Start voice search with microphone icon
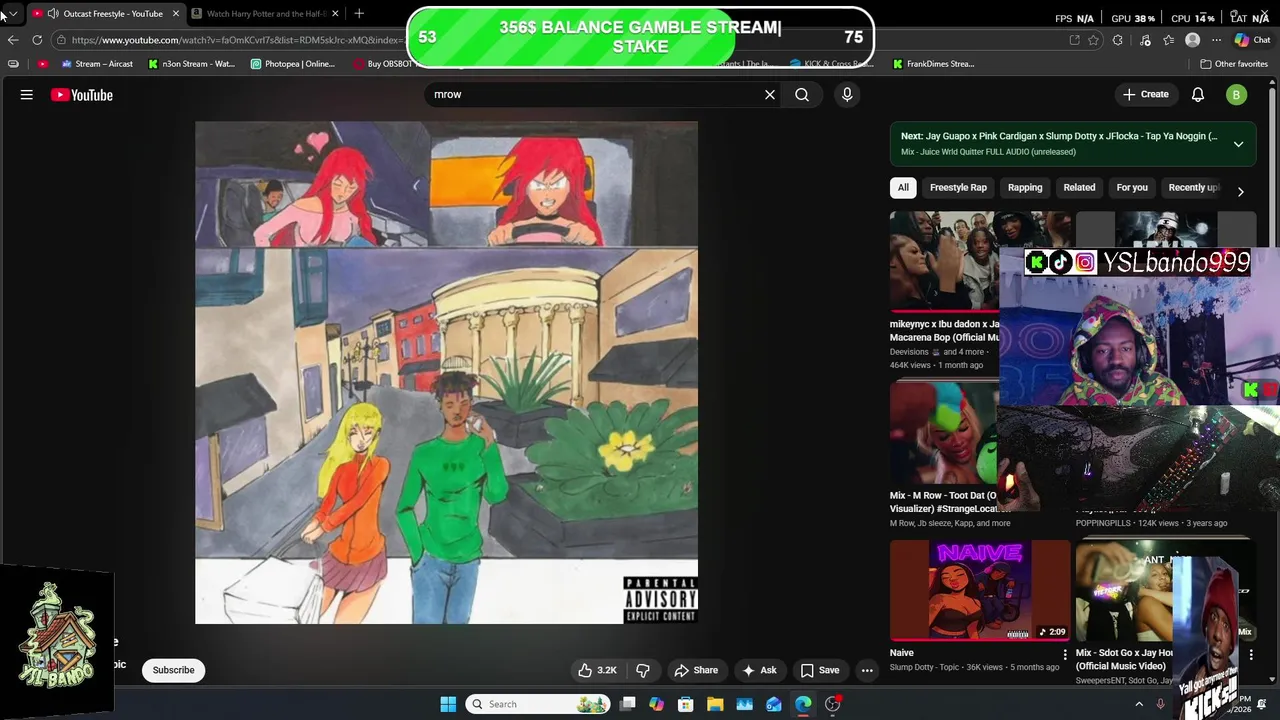This screenshot has height=720, width=1280. (x=847, y=94)
